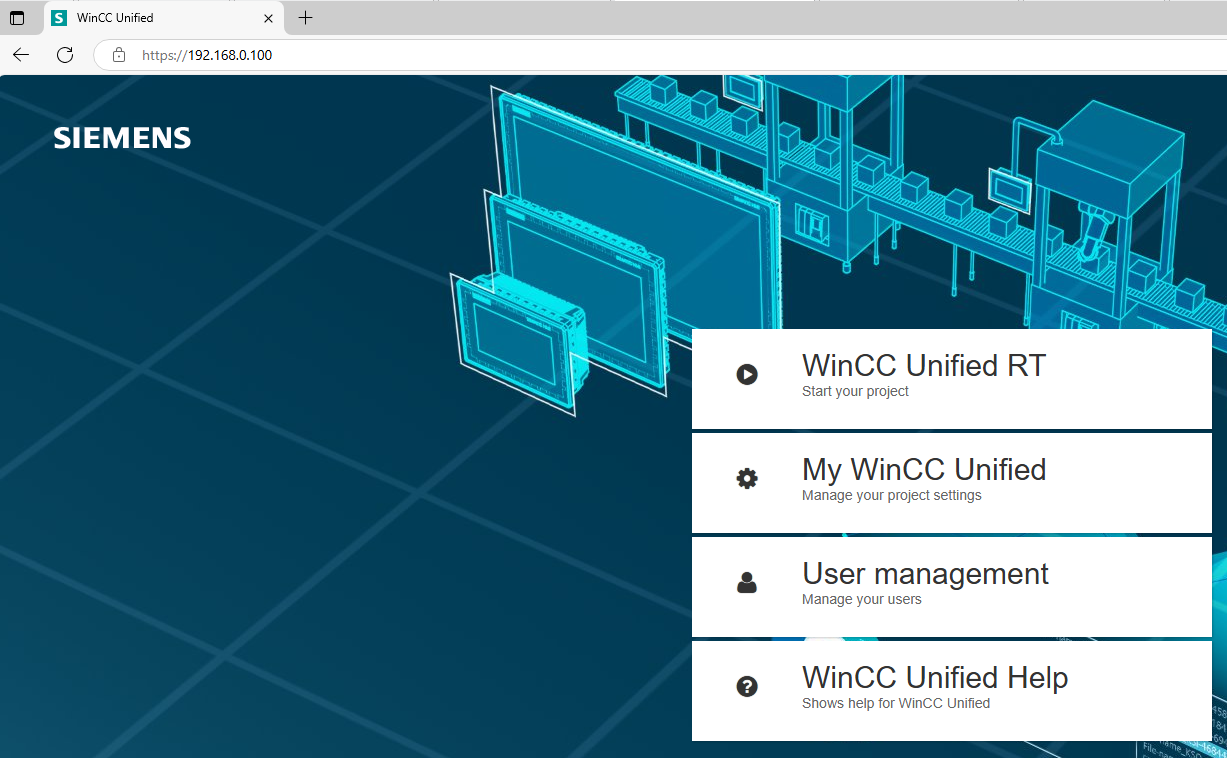Click the play icon for WinCC Unified RT
1227x758 pixels.
tap(747, 375)
